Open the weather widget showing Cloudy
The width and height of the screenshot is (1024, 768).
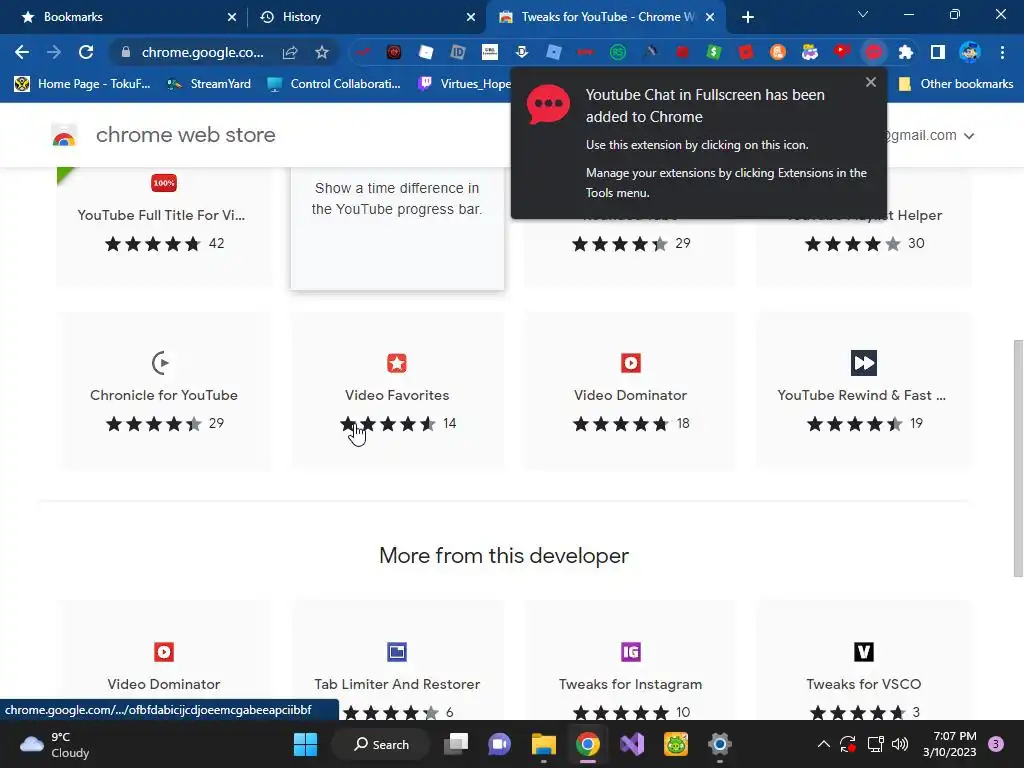pos(55,744)
